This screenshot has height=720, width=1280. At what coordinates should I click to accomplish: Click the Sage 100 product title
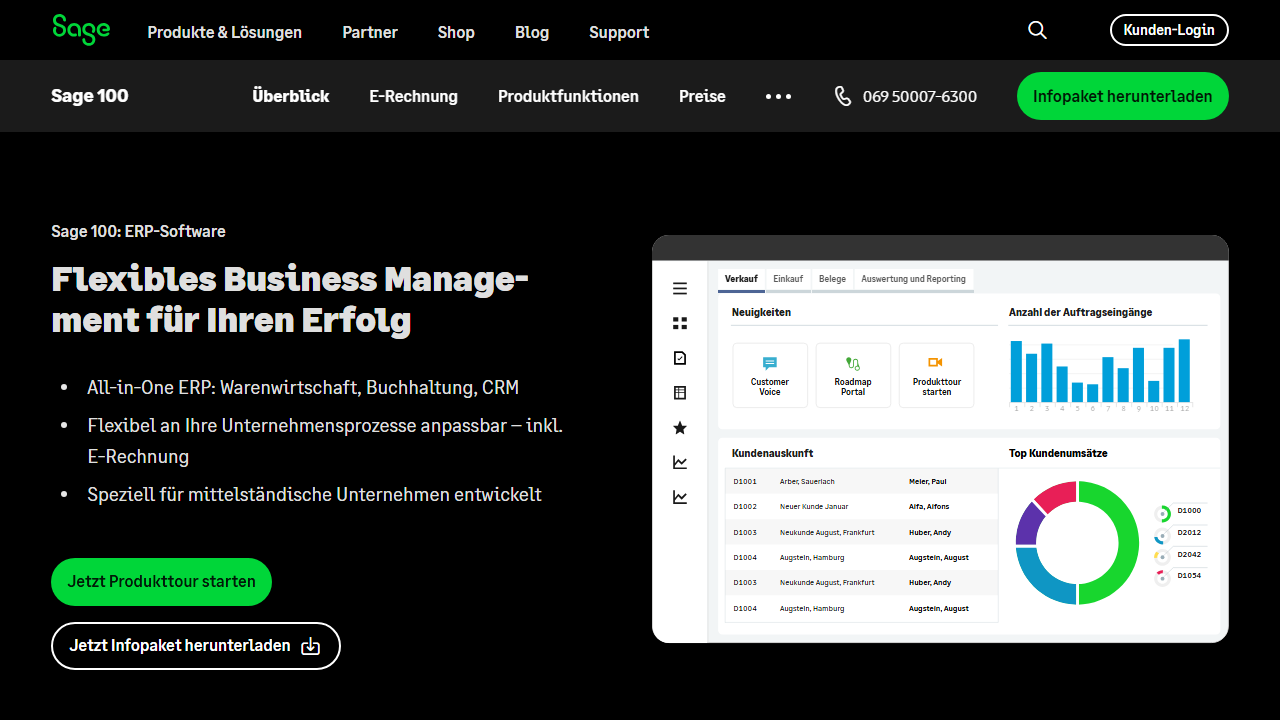tap(90, 96)
